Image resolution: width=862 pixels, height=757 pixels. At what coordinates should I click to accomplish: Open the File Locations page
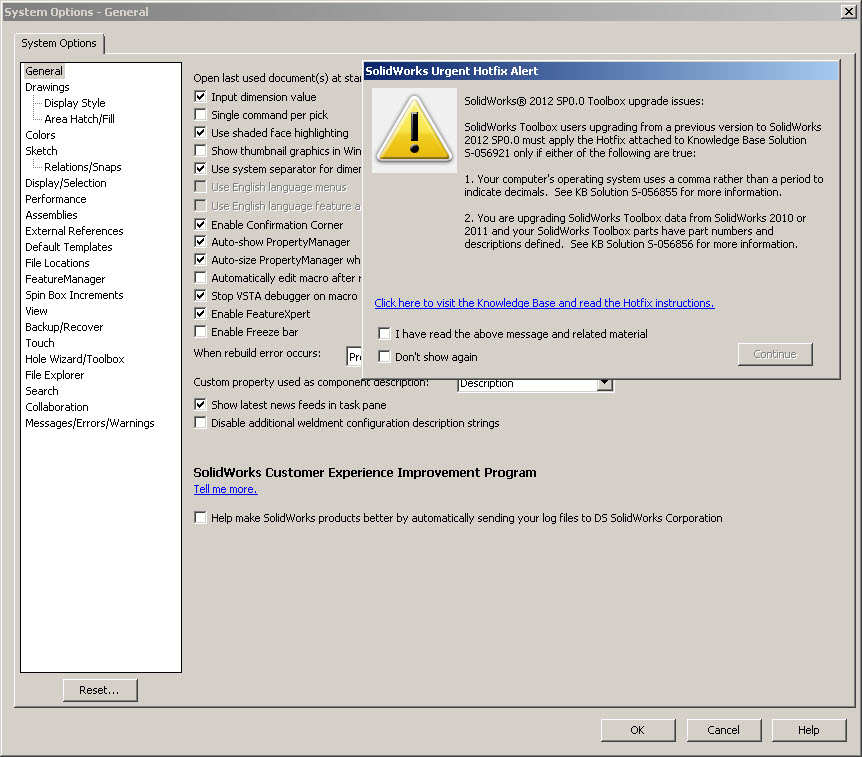(57, 263)
